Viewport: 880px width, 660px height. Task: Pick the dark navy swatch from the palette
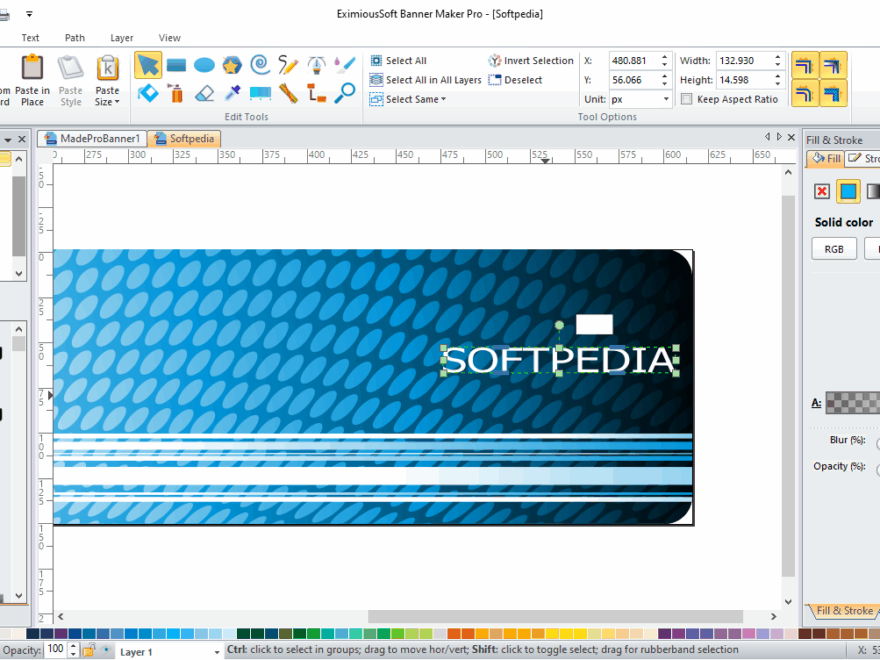pos(33,634)
